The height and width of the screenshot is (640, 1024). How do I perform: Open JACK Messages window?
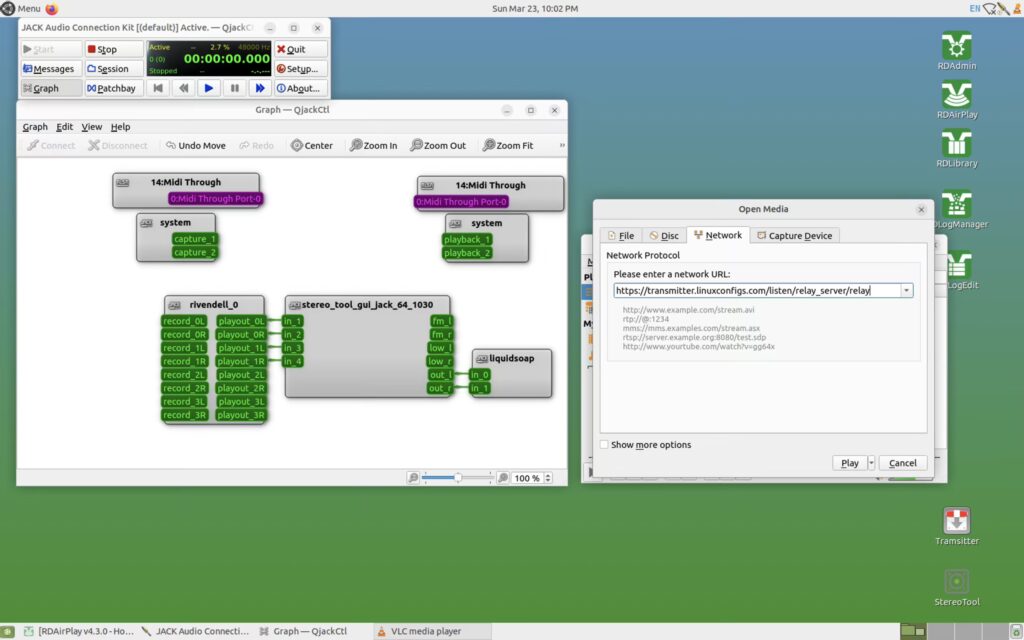tap(51, 69)
